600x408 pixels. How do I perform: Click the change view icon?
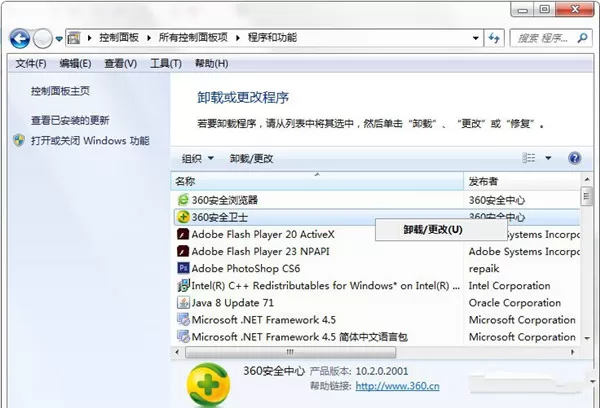coord(529,158)
